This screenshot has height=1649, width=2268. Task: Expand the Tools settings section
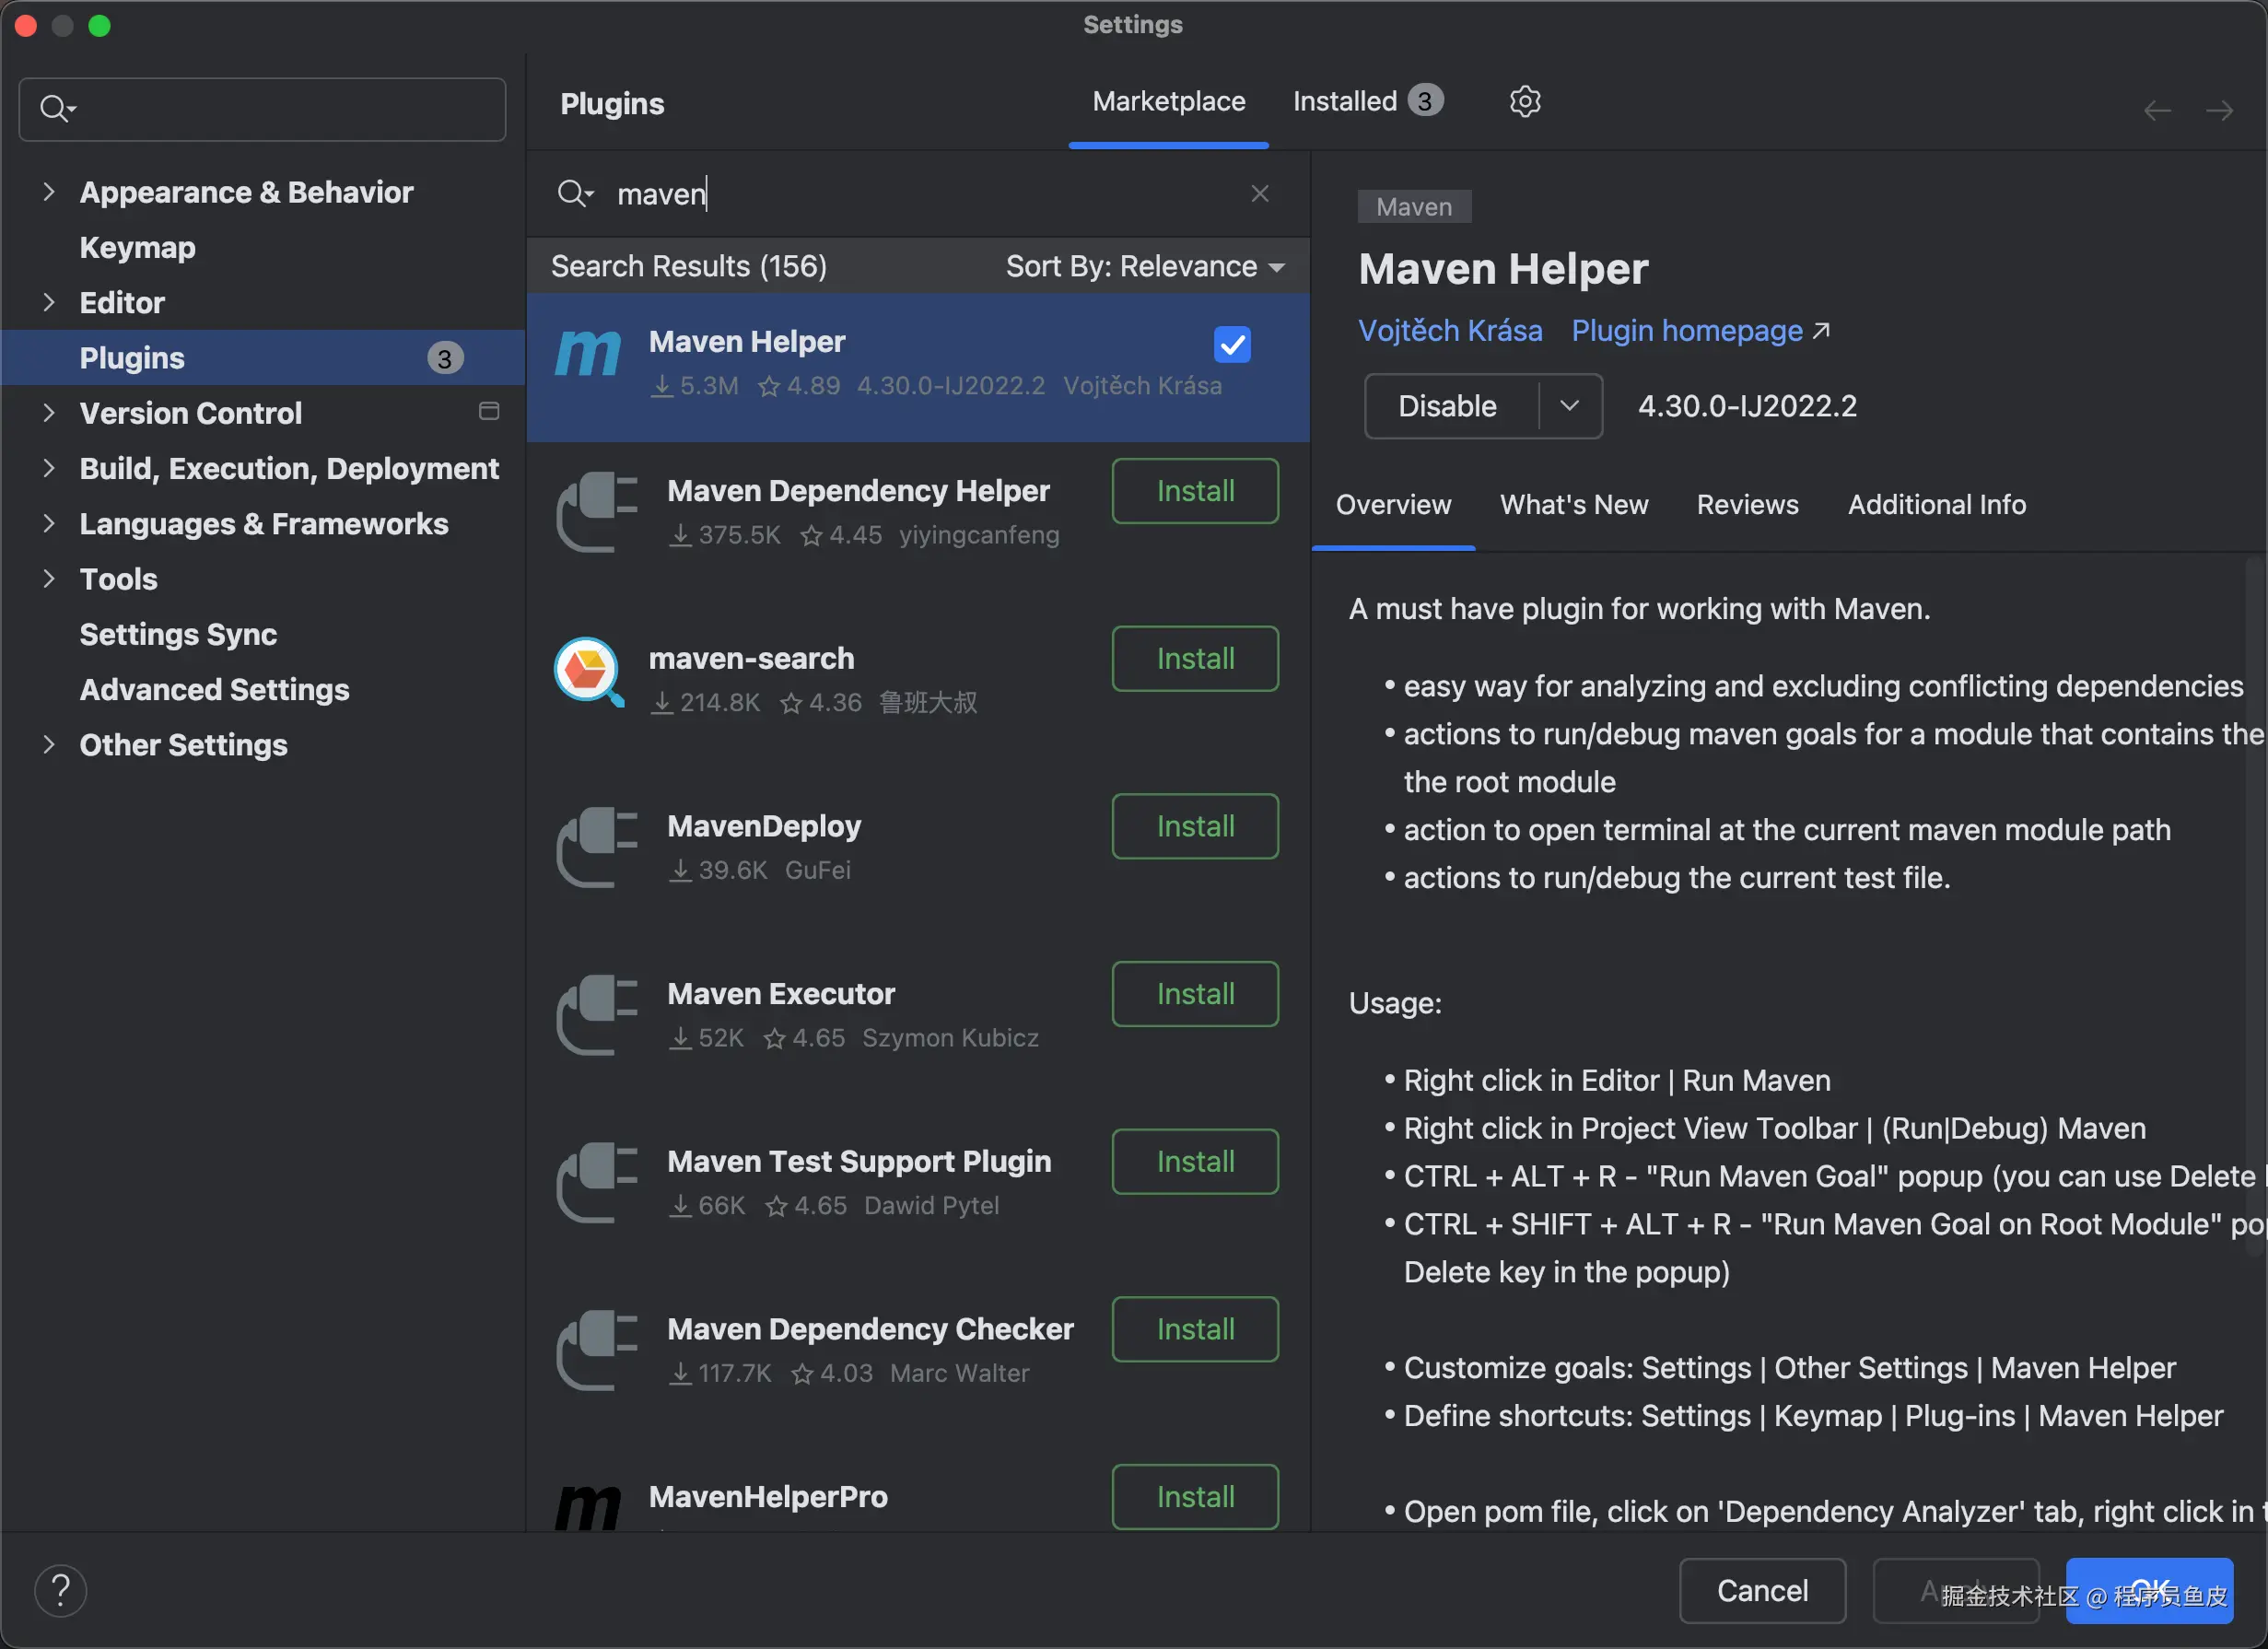tap(48, 579)
